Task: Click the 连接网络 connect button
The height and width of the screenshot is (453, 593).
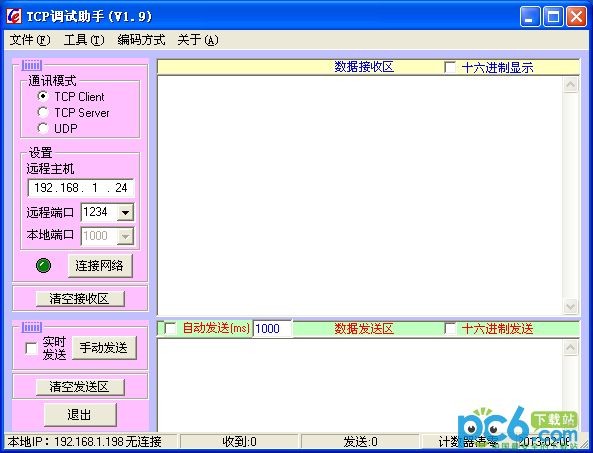Action: click(x=100, y=265)
